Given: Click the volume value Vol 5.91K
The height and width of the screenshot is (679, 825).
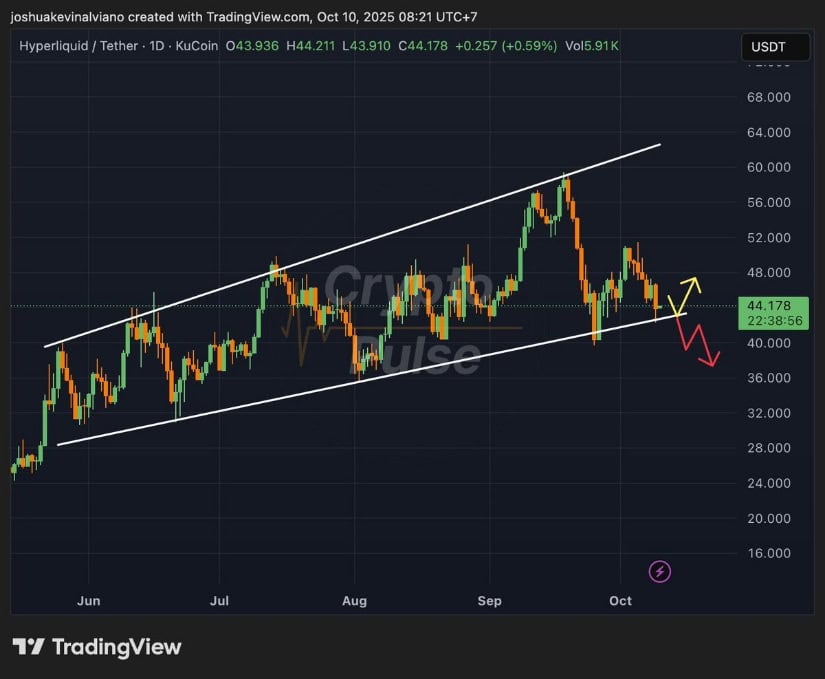Looking at the screenshot, I should coord(590,46).
